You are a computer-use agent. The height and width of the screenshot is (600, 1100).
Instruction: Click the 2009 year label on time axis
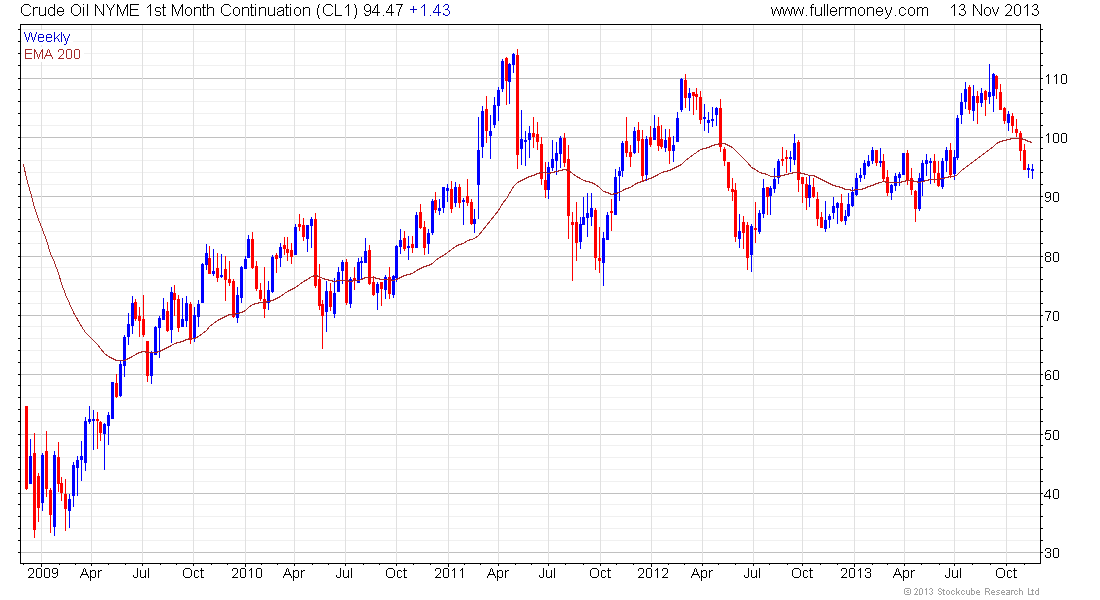point(43,573)
